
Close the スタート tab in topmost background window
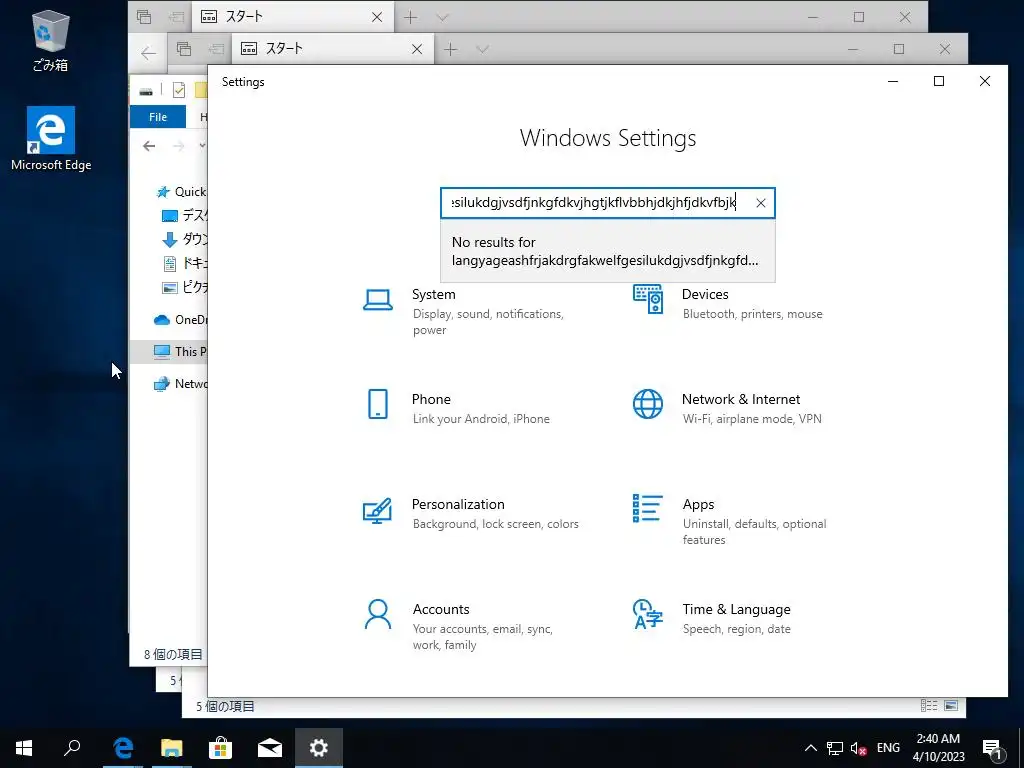[x=377, y=17]
